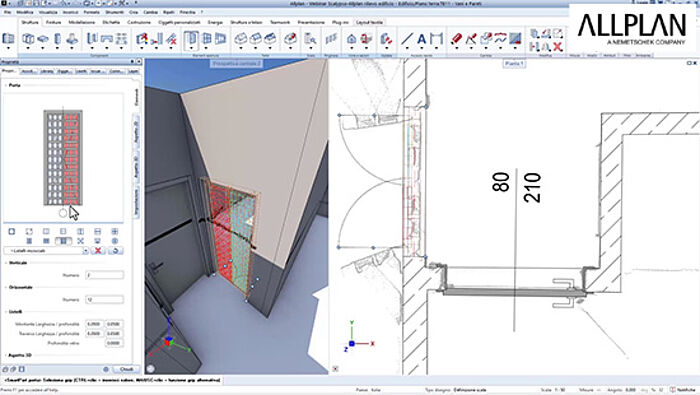The width and height of the screenshot is (700, 395).
Task: Click the Profondità vetro value field
Action: pos(114,343)
